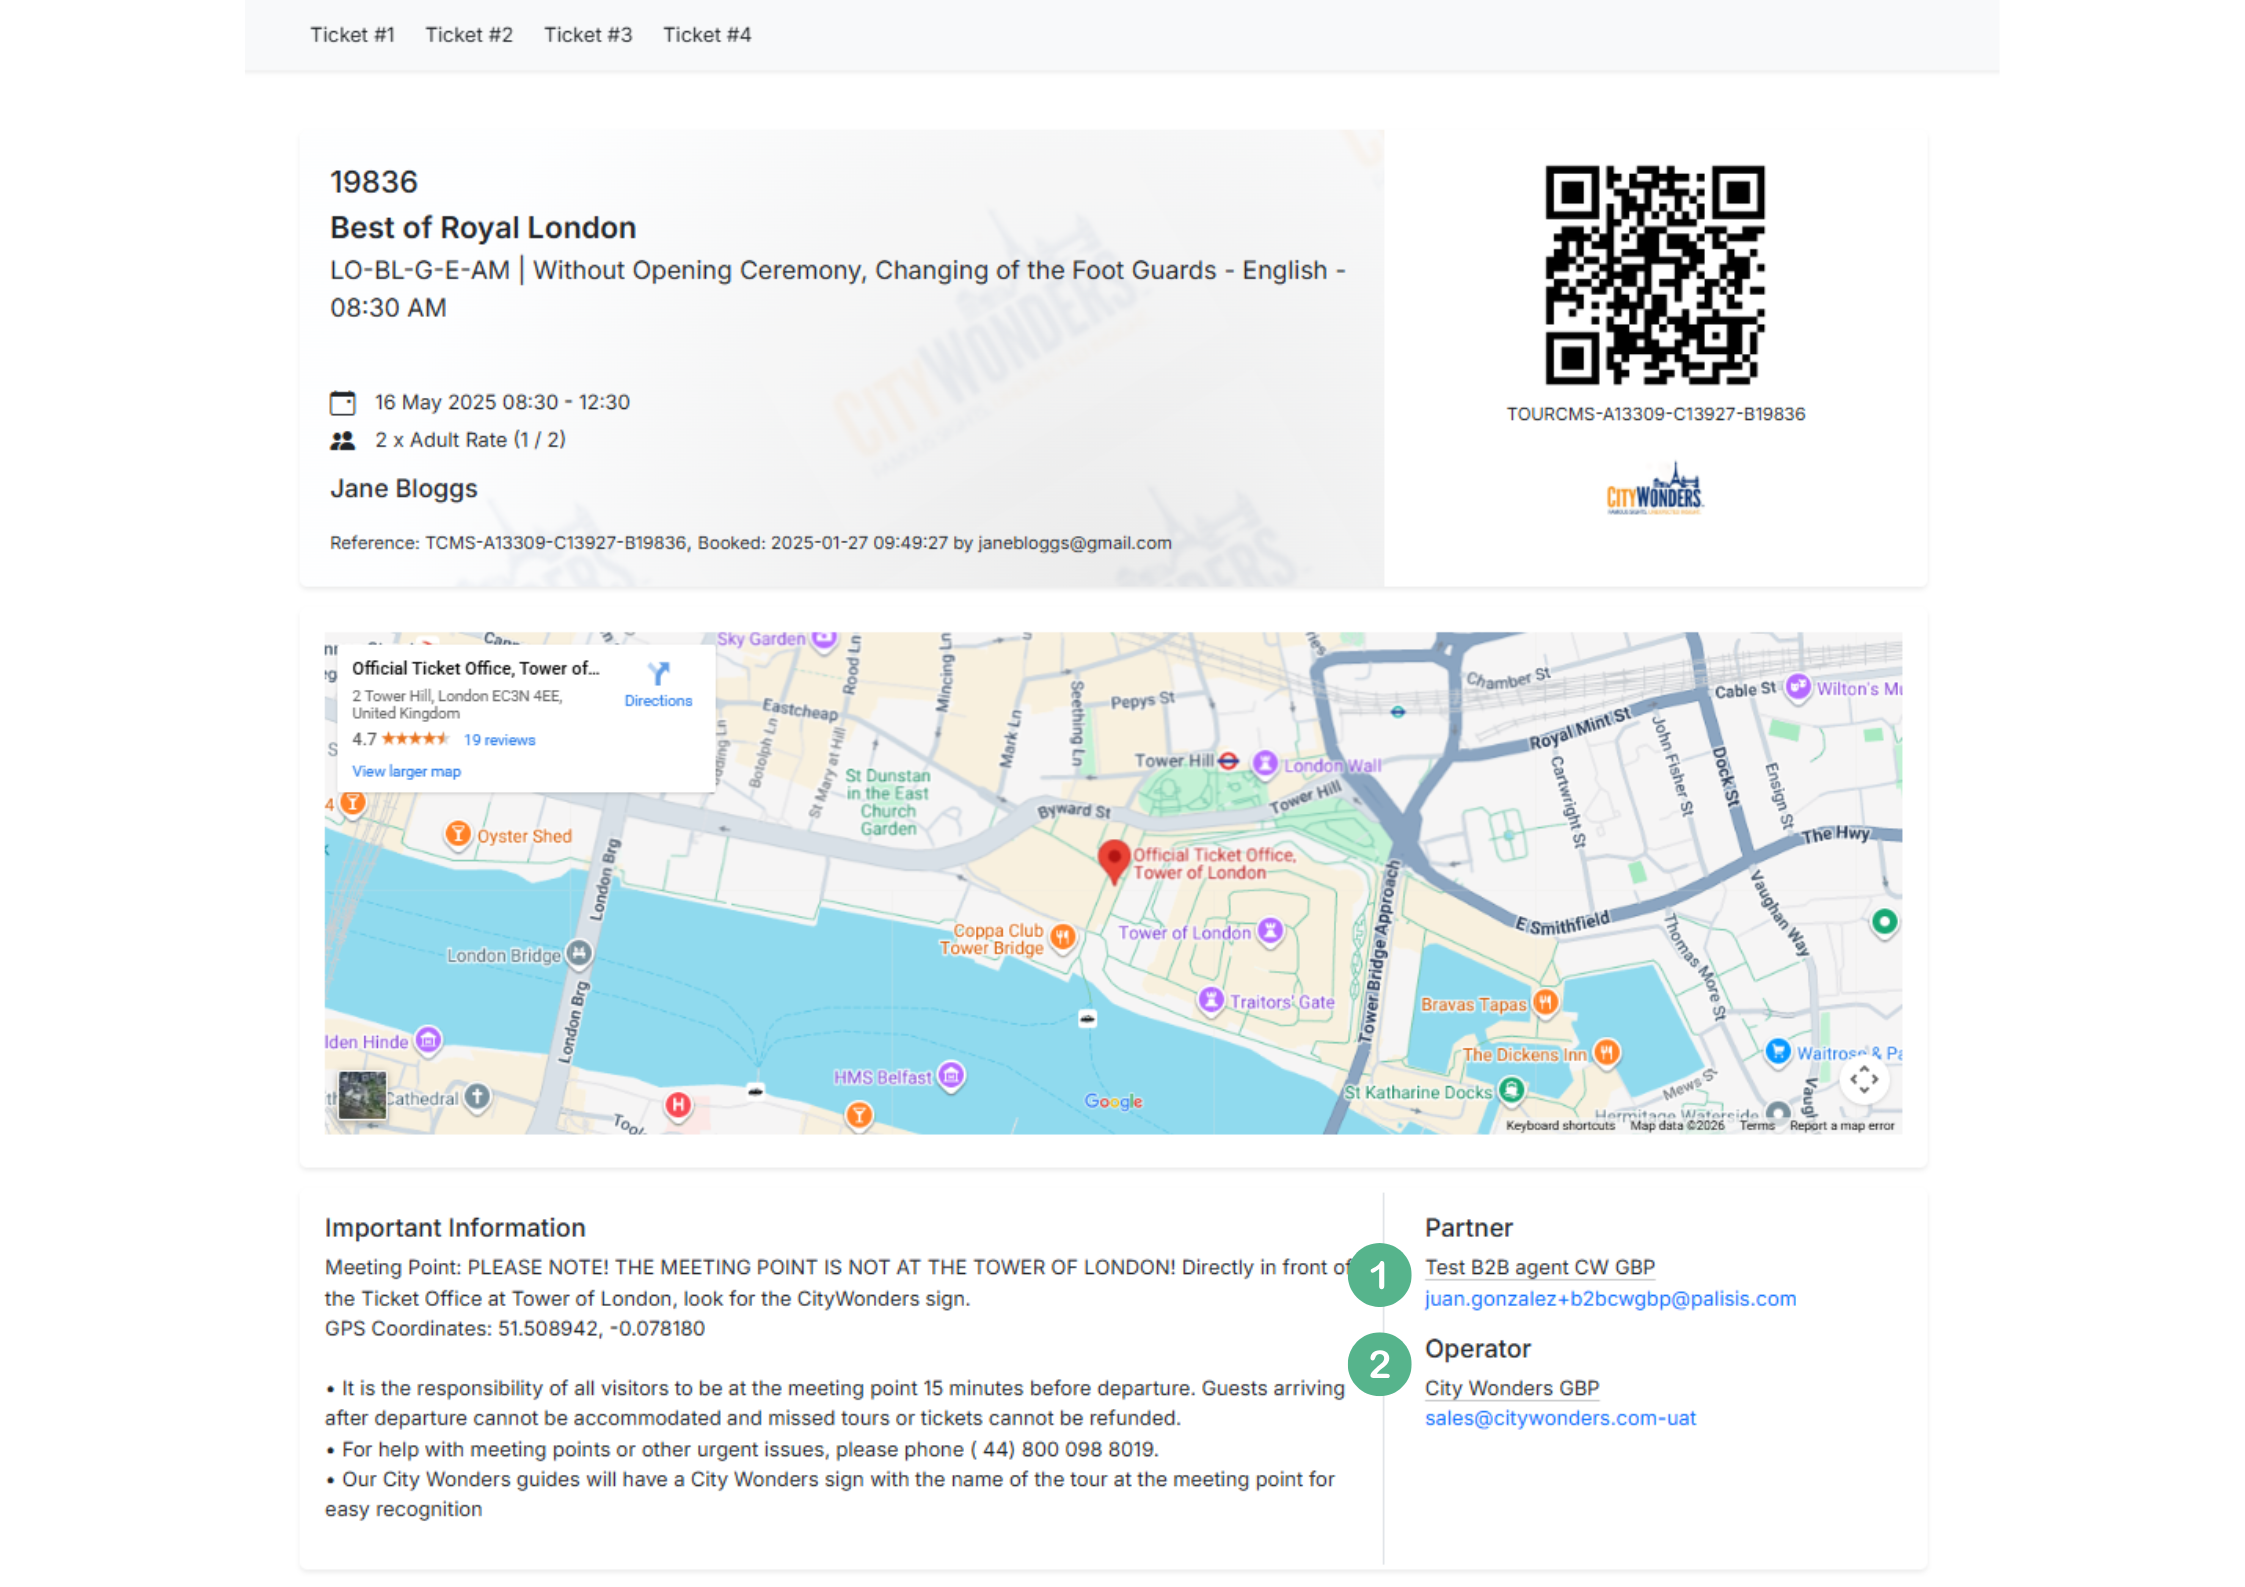
Task: Click the Tower Hill underground station icon
Action: point(1229,761)
